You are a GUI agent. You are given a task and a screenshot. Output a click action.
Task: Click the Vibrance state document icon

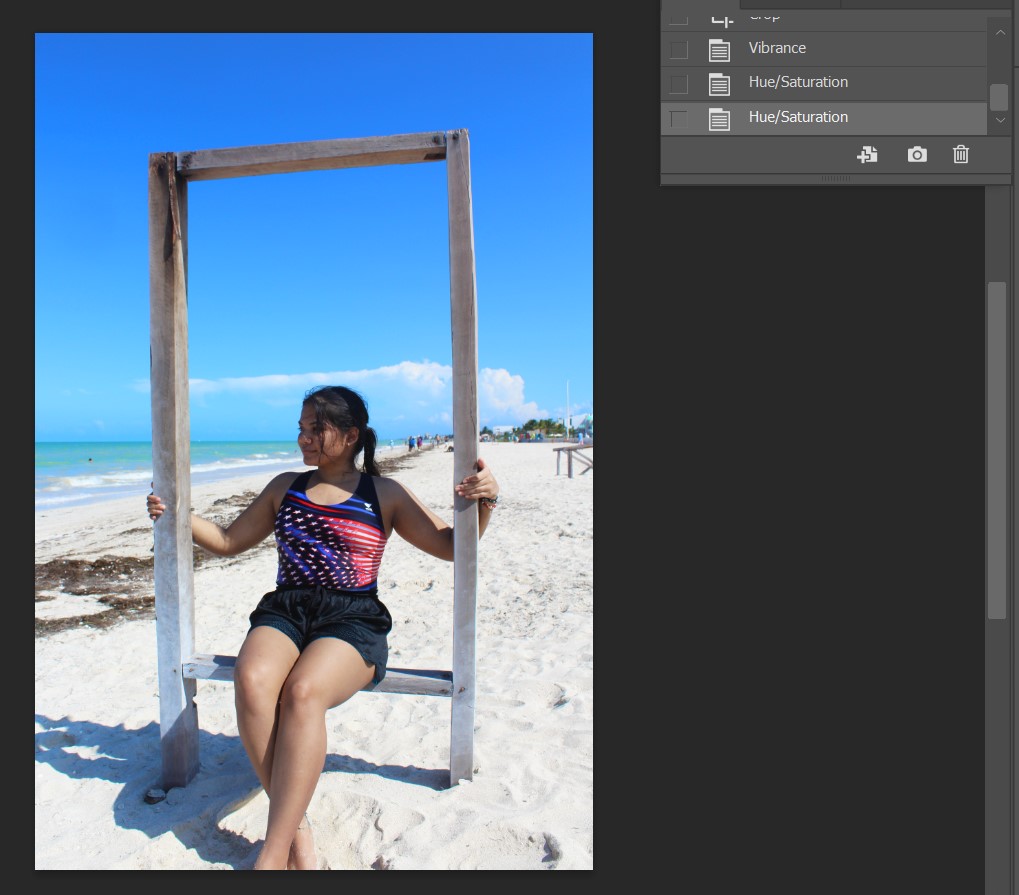tap(719, 49)
